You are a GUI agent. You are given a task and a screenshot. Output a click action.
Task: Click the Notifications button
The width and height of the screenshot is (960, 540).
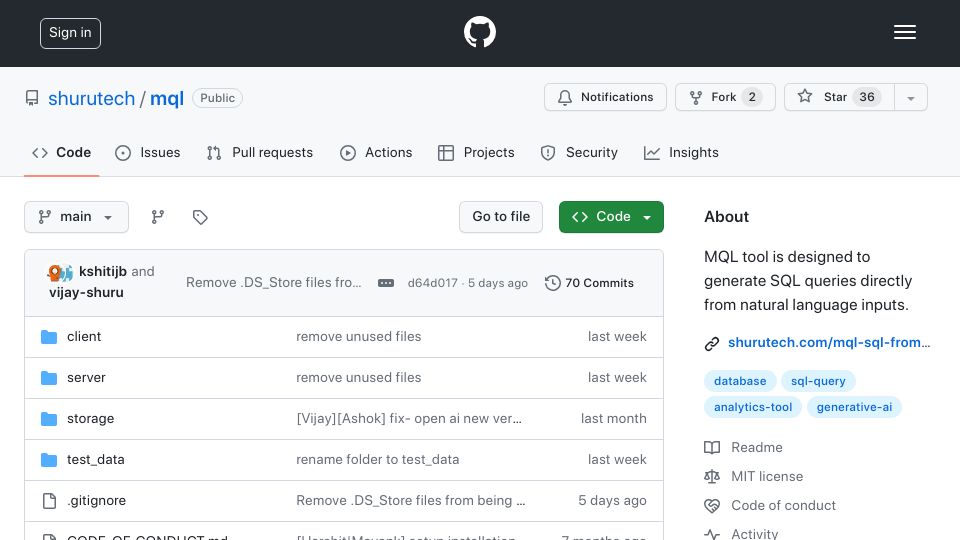coord(605,97)
